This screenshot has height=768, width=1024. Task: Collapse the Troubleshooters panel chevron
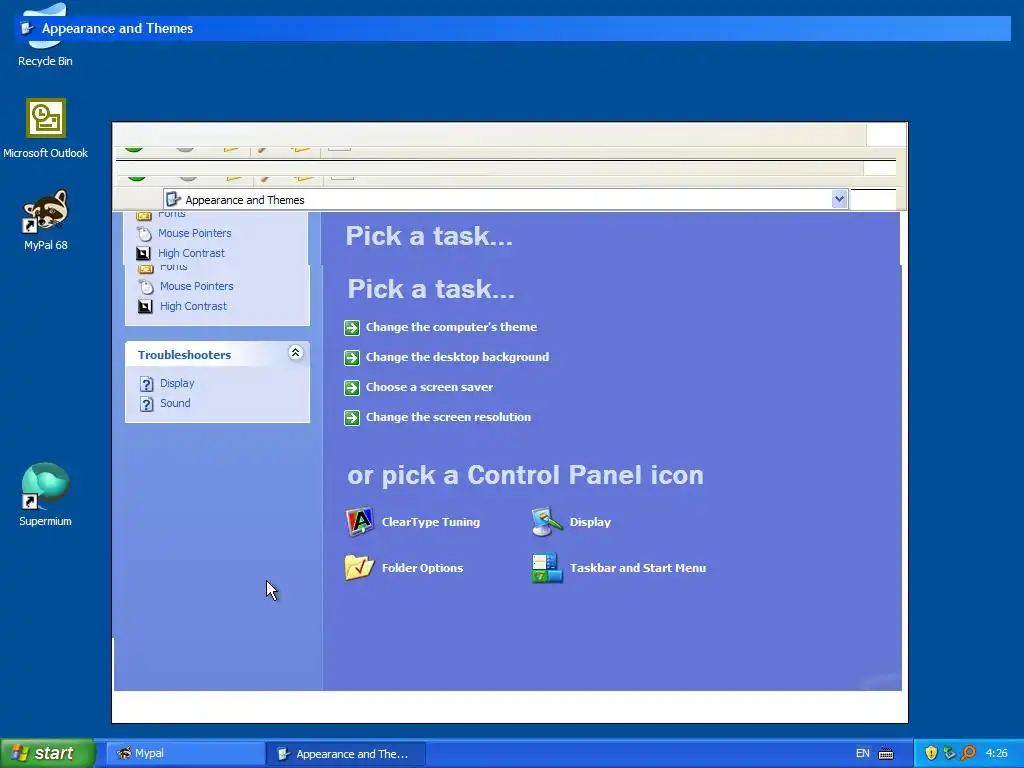tap(295, 353)
